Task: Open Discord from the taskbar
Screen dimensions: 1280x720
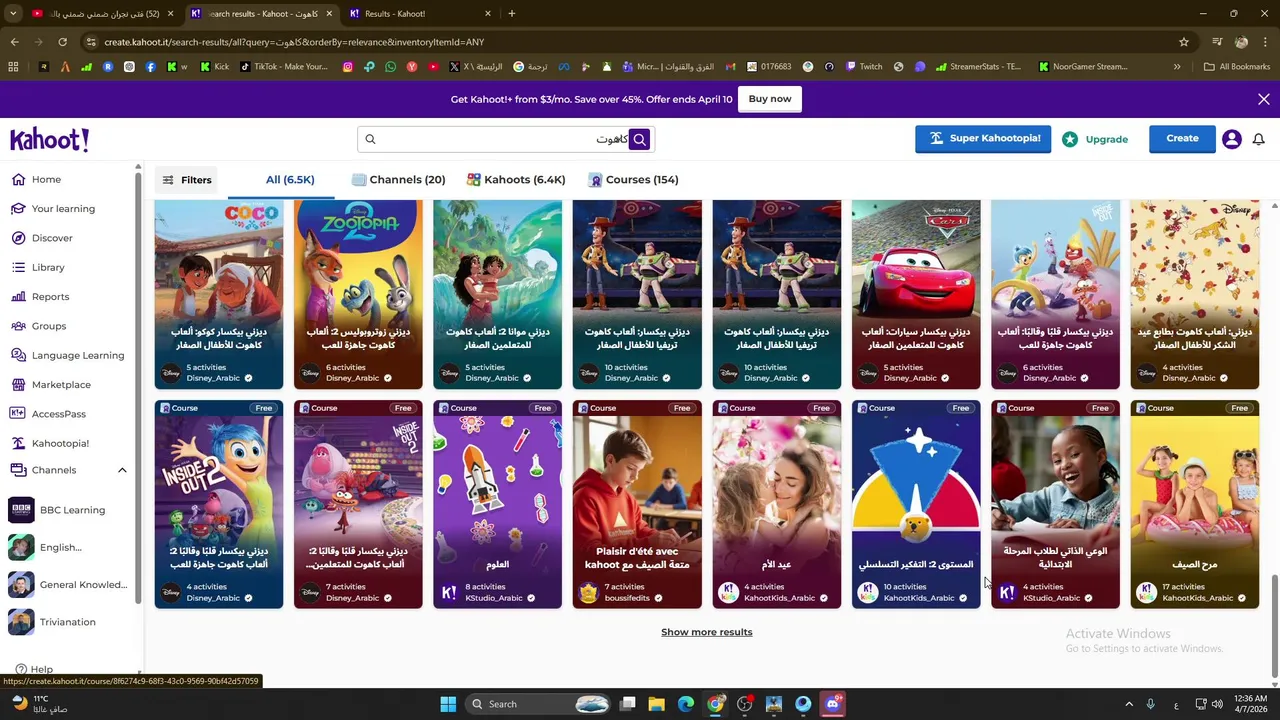Action: point(833,704)
